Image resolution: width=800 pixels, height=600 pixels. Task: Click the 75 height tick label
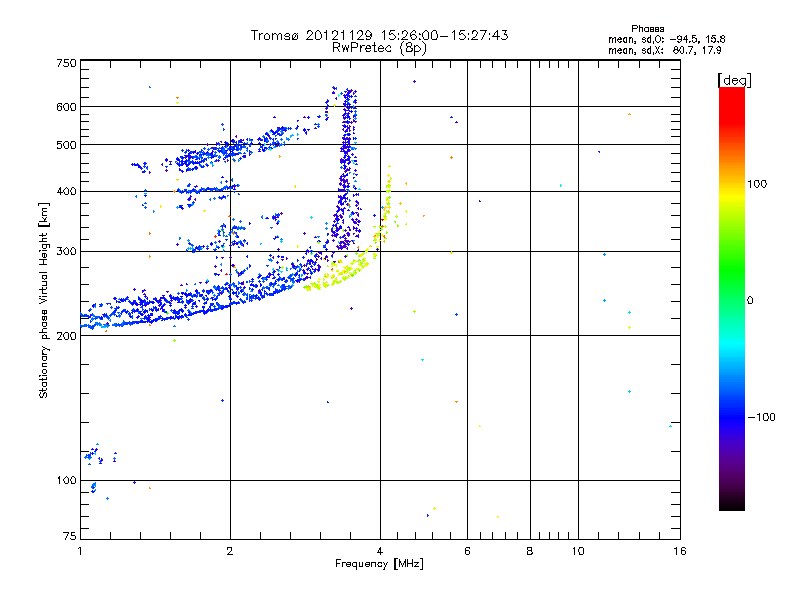coord(70,536)
